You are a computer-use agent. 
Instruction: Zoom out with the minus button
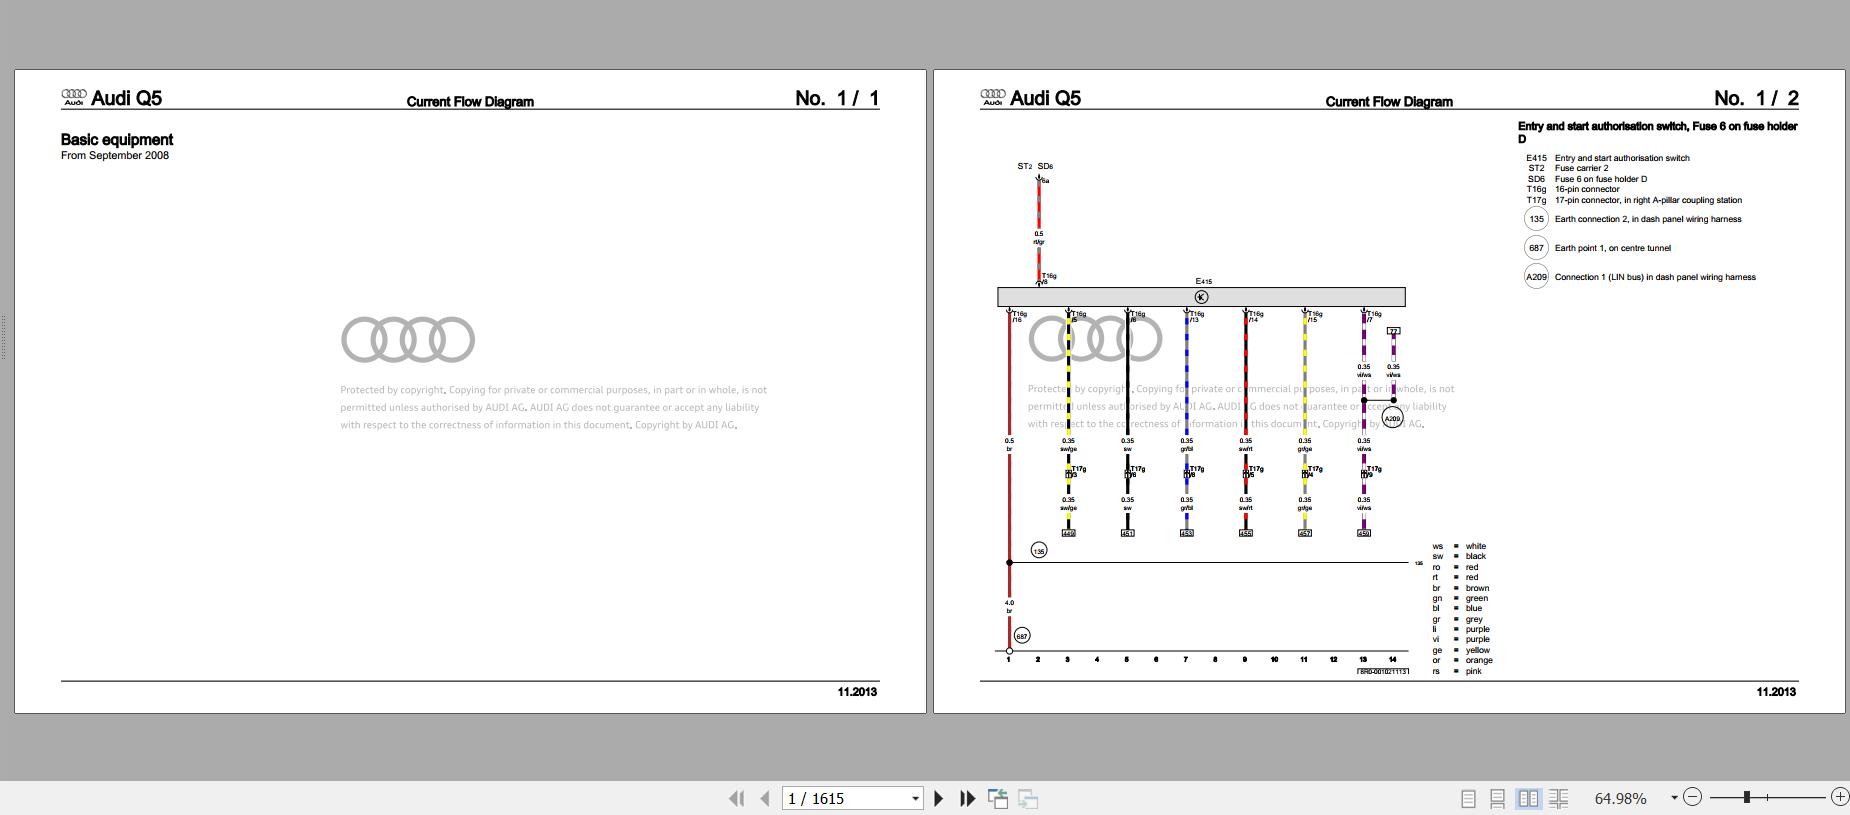(x=1692, y=797)
